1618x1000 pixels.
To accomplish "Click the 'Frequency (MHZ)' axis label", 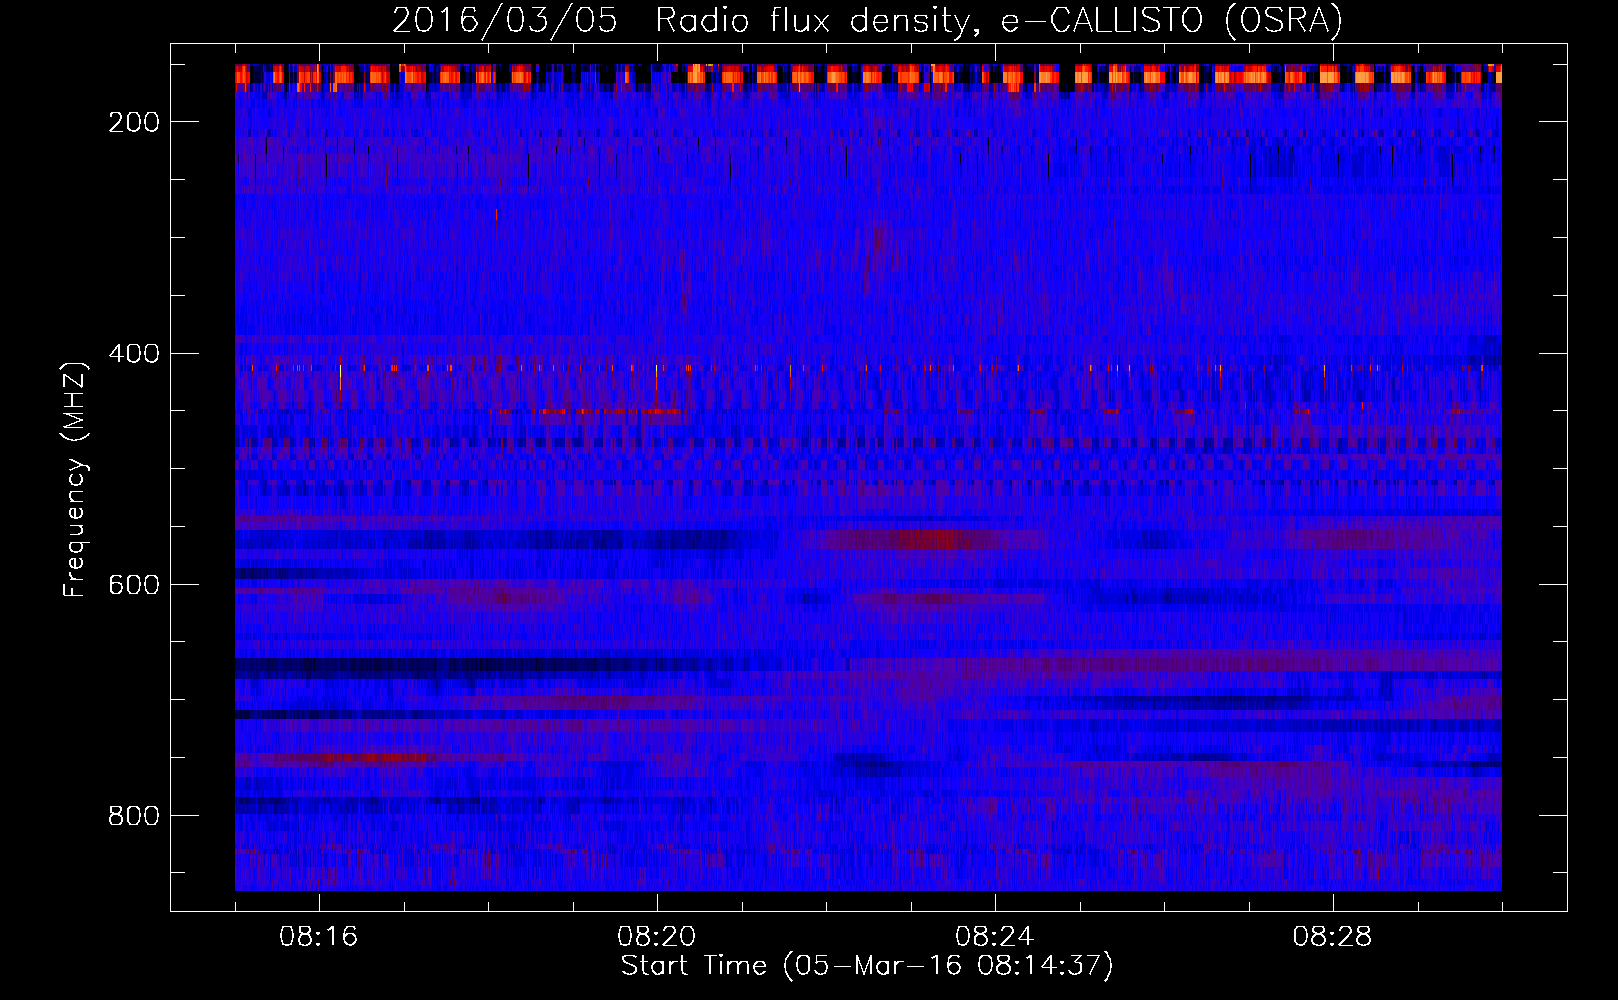I will pos(75,479).
